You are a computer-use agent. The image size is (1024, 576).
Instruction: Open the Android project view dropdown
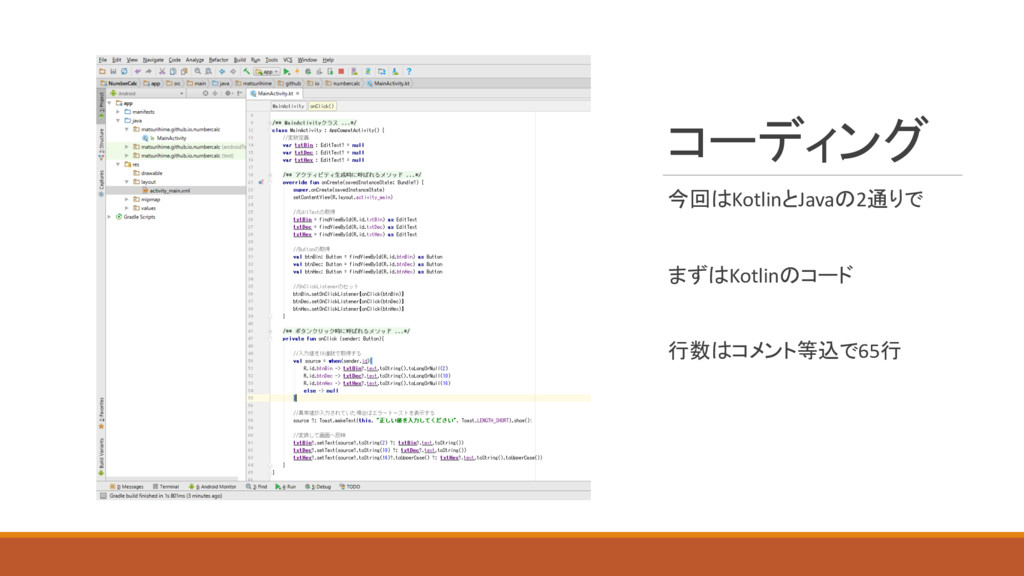click(146, 93)
